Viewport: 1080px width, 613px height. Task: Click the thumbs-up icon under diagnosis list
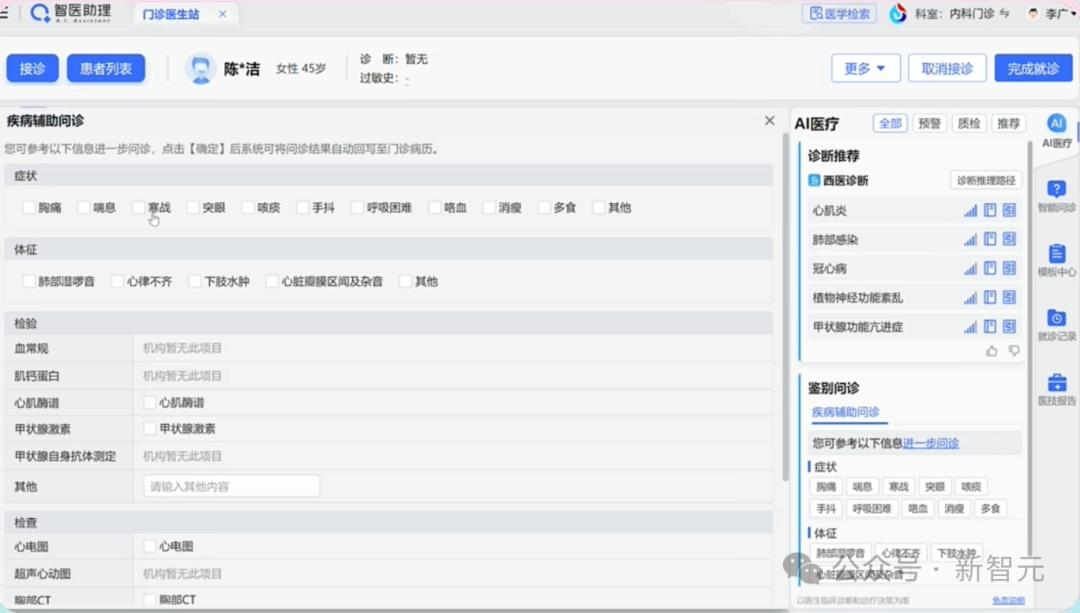coord(991,351)
